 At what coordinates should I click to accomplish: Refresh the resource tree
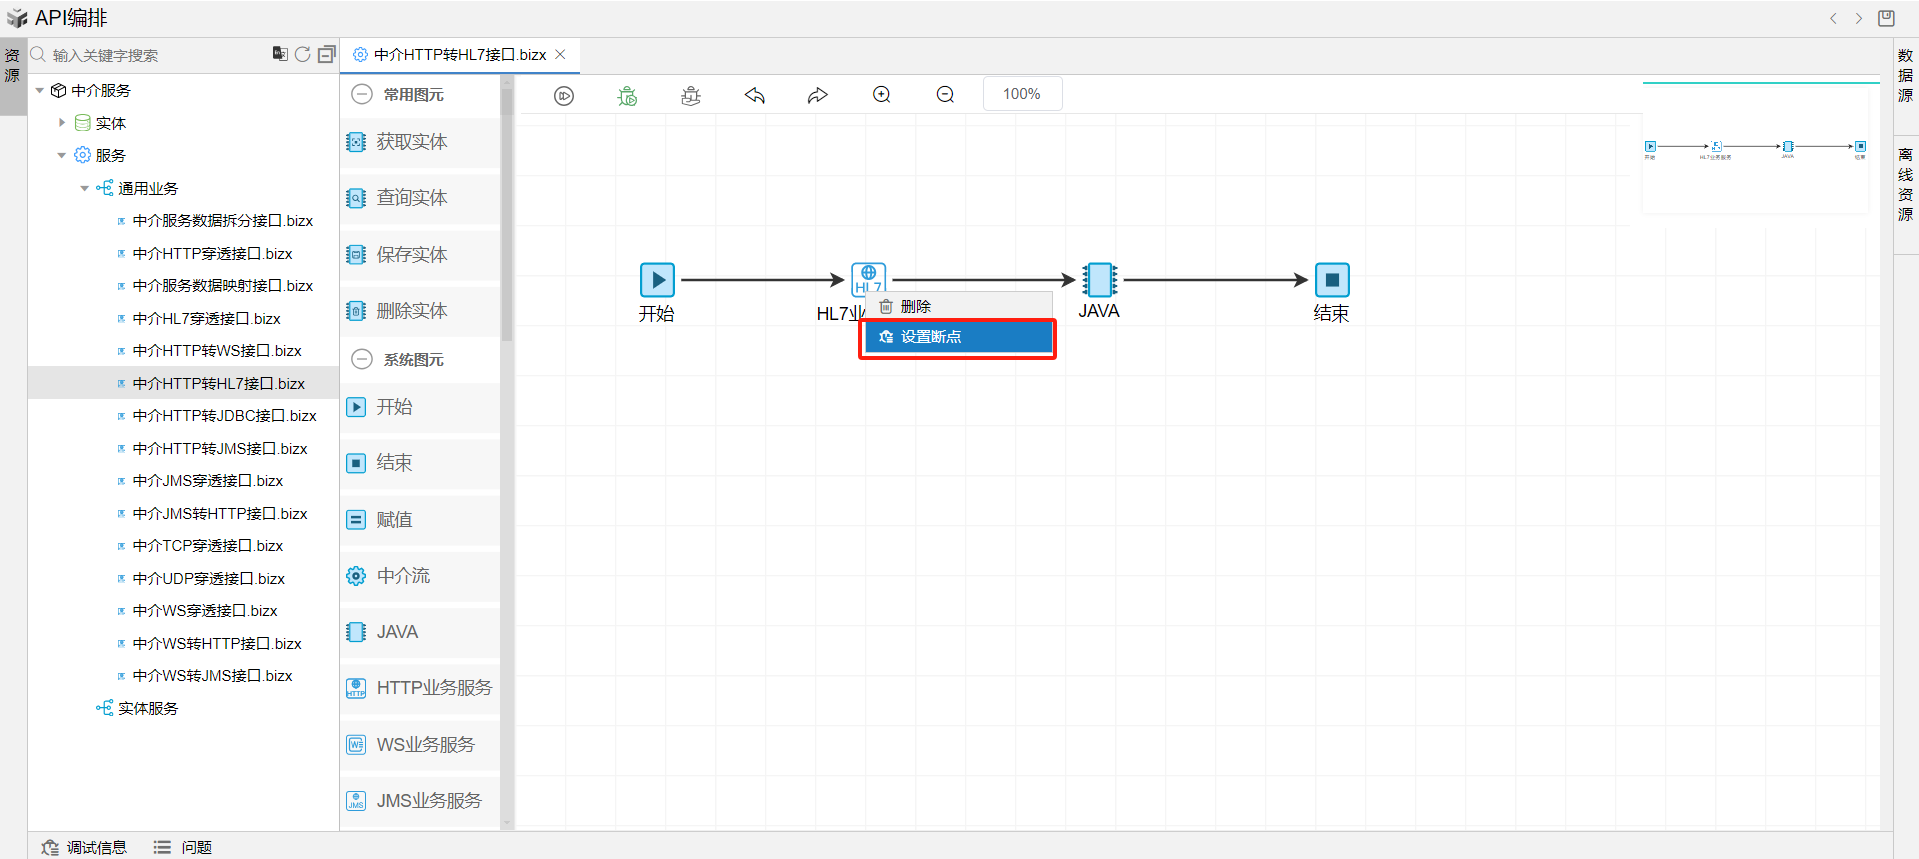302,54
